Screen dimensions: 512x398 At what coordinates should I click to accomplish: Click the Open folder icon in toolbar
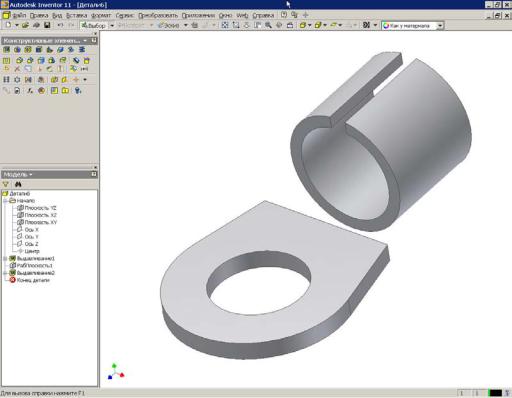25,25
